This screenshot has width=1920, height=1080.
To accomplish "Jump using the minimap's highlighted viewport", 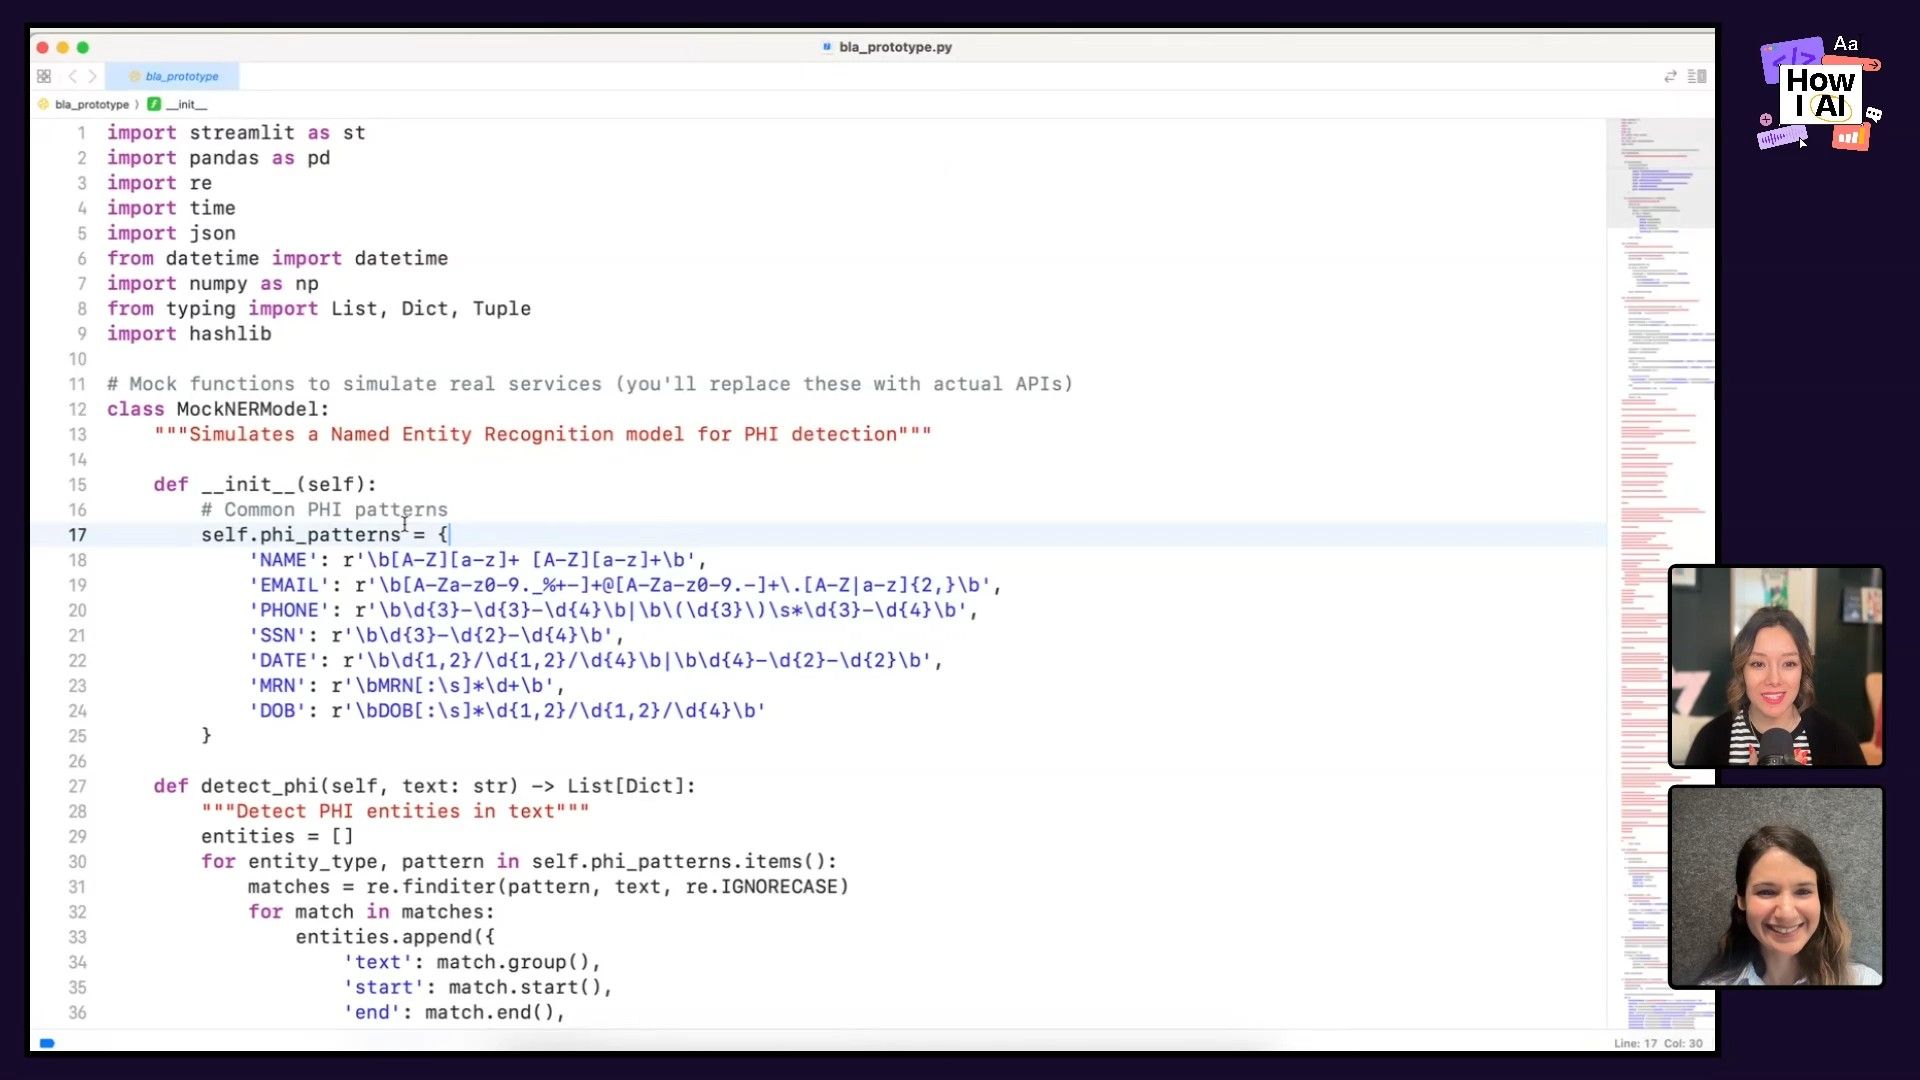I will click(1660, 173).
